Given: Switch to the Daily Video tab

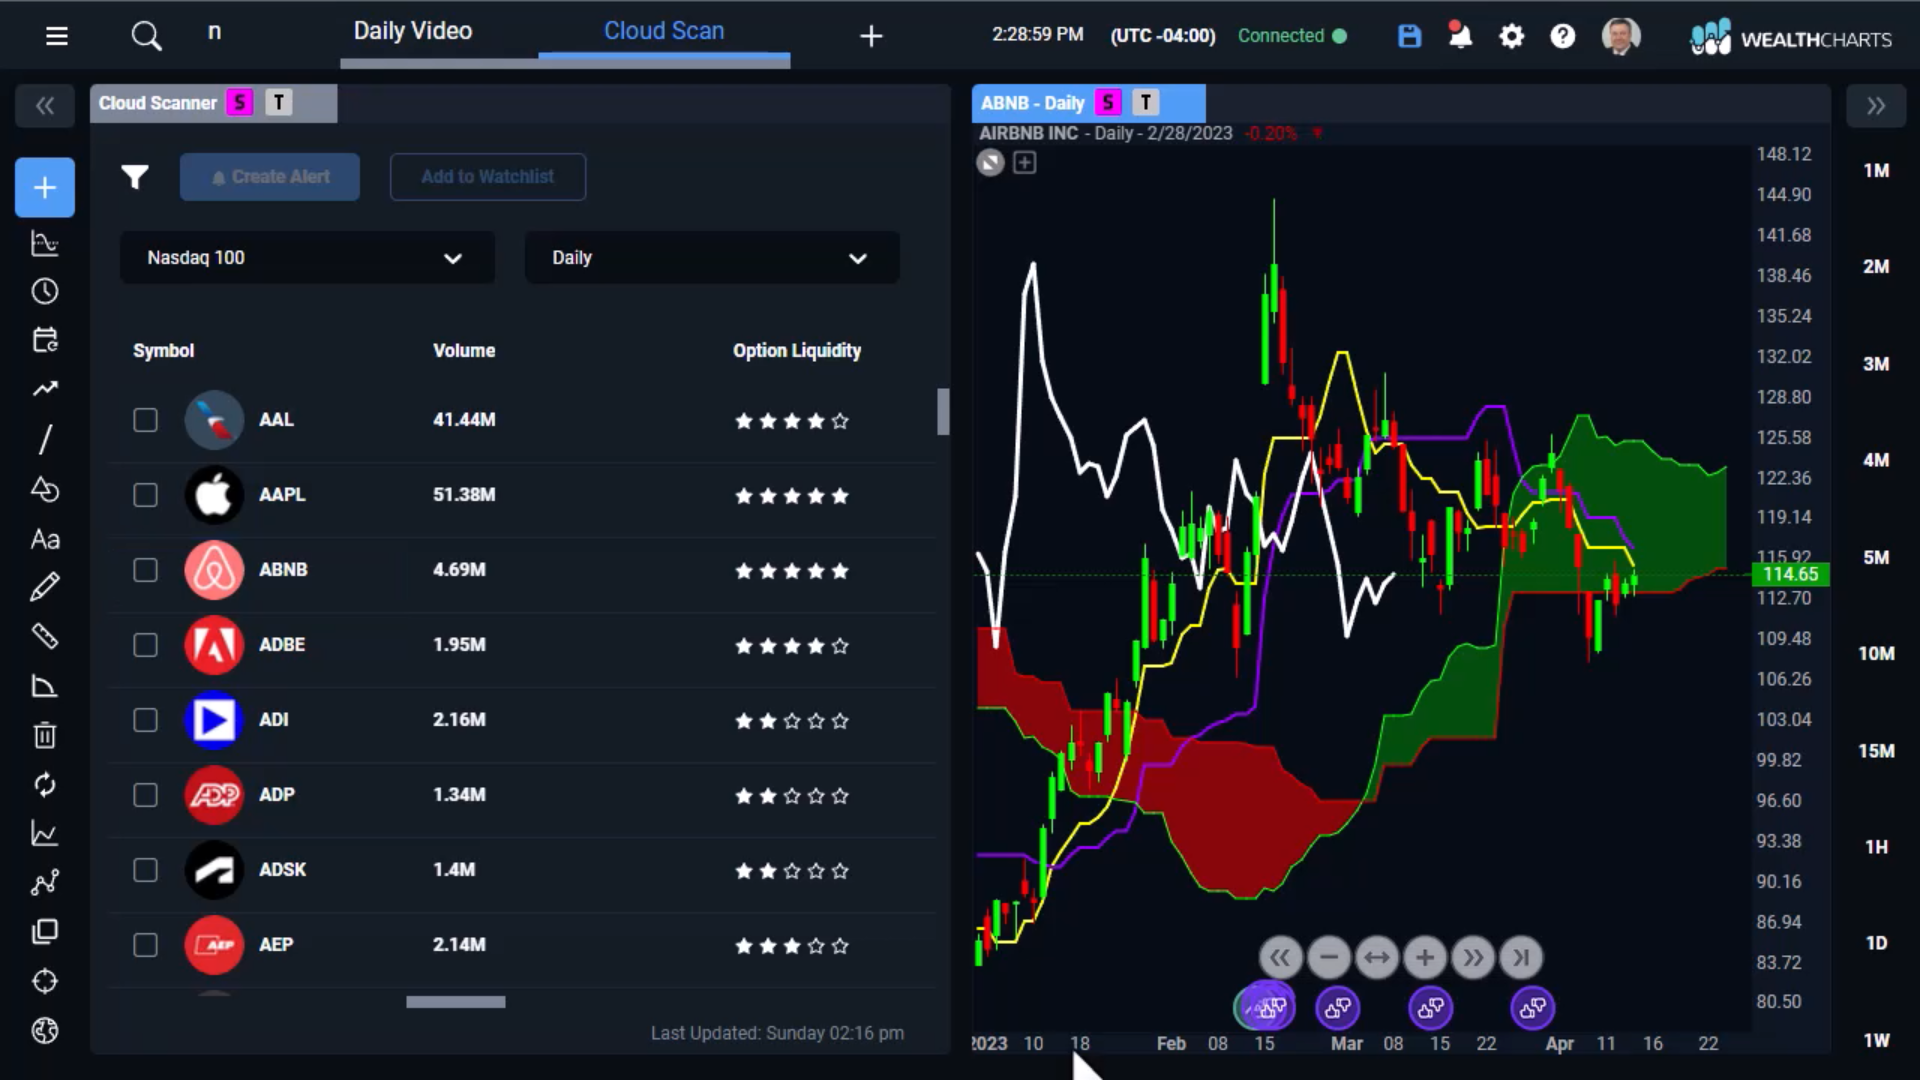Looking at the screenshot, I should pos(412,32).
